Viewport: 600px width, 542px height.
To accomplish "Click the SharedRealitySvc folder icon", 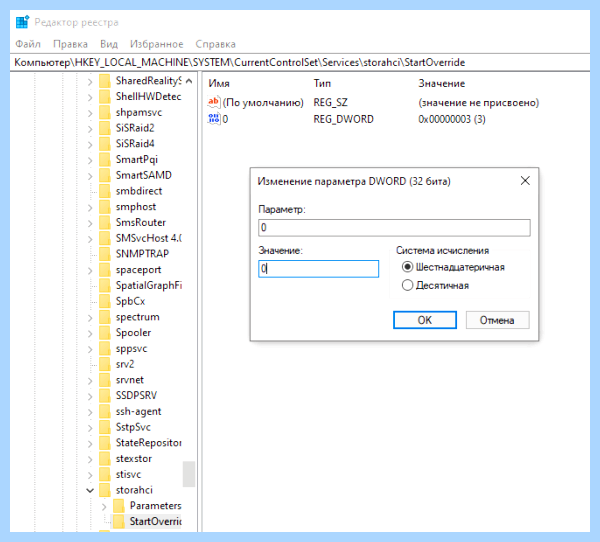I will click(104, 81).
